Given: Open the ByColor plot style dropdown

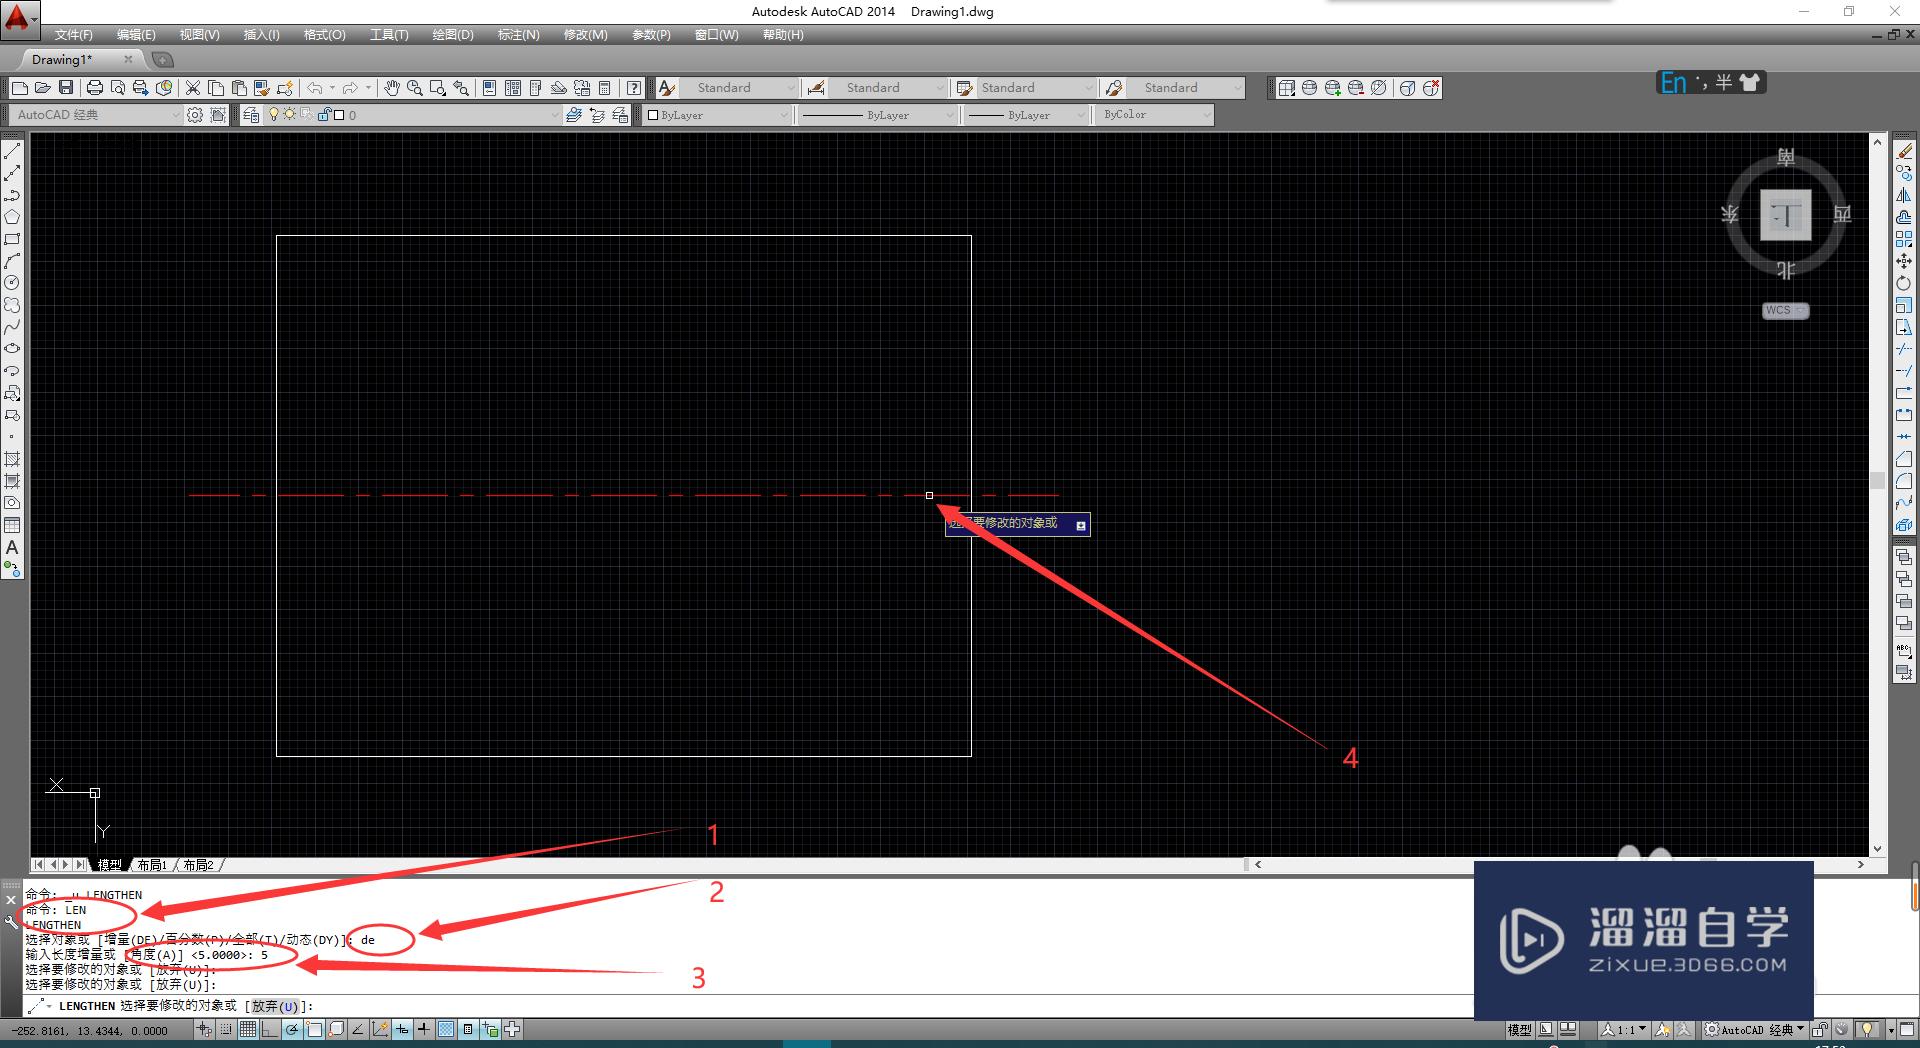Looking at the screenshot, I should (1156, 115).
